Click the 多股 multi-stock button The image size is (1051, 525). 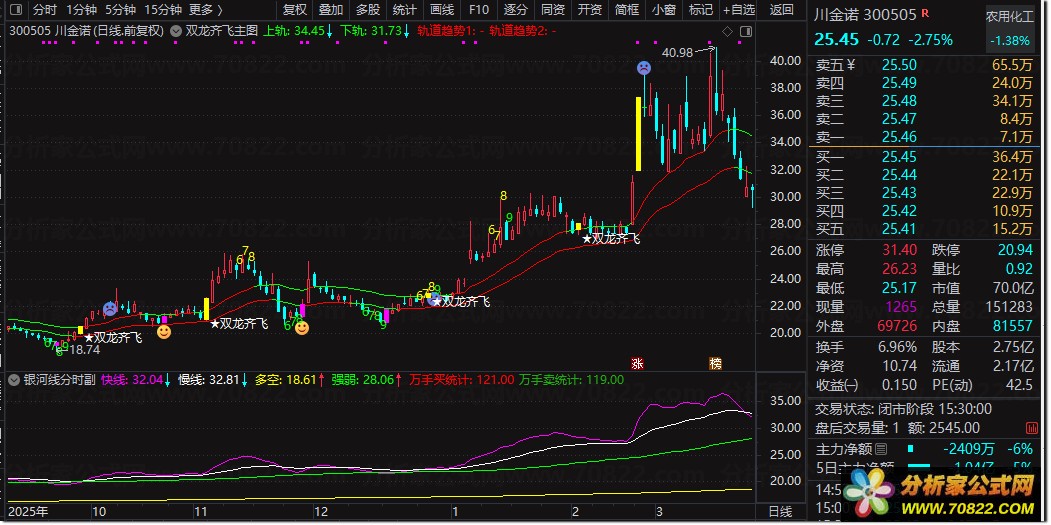click(x=368, y=9)
